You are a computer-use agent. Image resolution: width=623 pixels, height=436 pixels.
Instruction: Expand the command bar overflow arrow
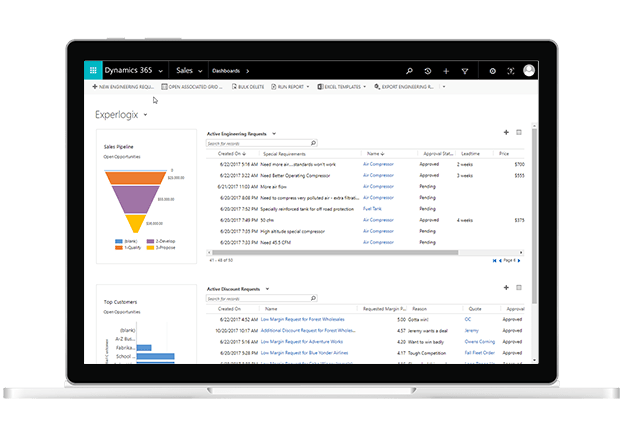444,87
